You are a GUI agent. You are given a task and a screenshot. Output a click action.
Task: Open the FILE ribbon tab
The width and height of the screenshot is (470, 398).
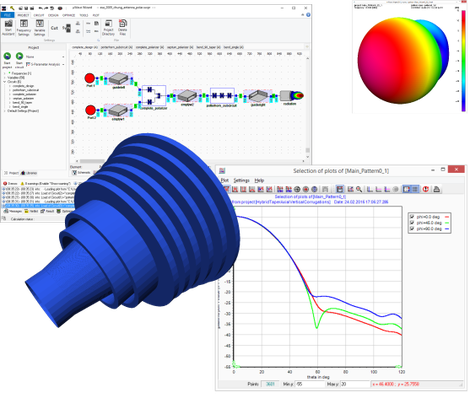coord(7,15)
